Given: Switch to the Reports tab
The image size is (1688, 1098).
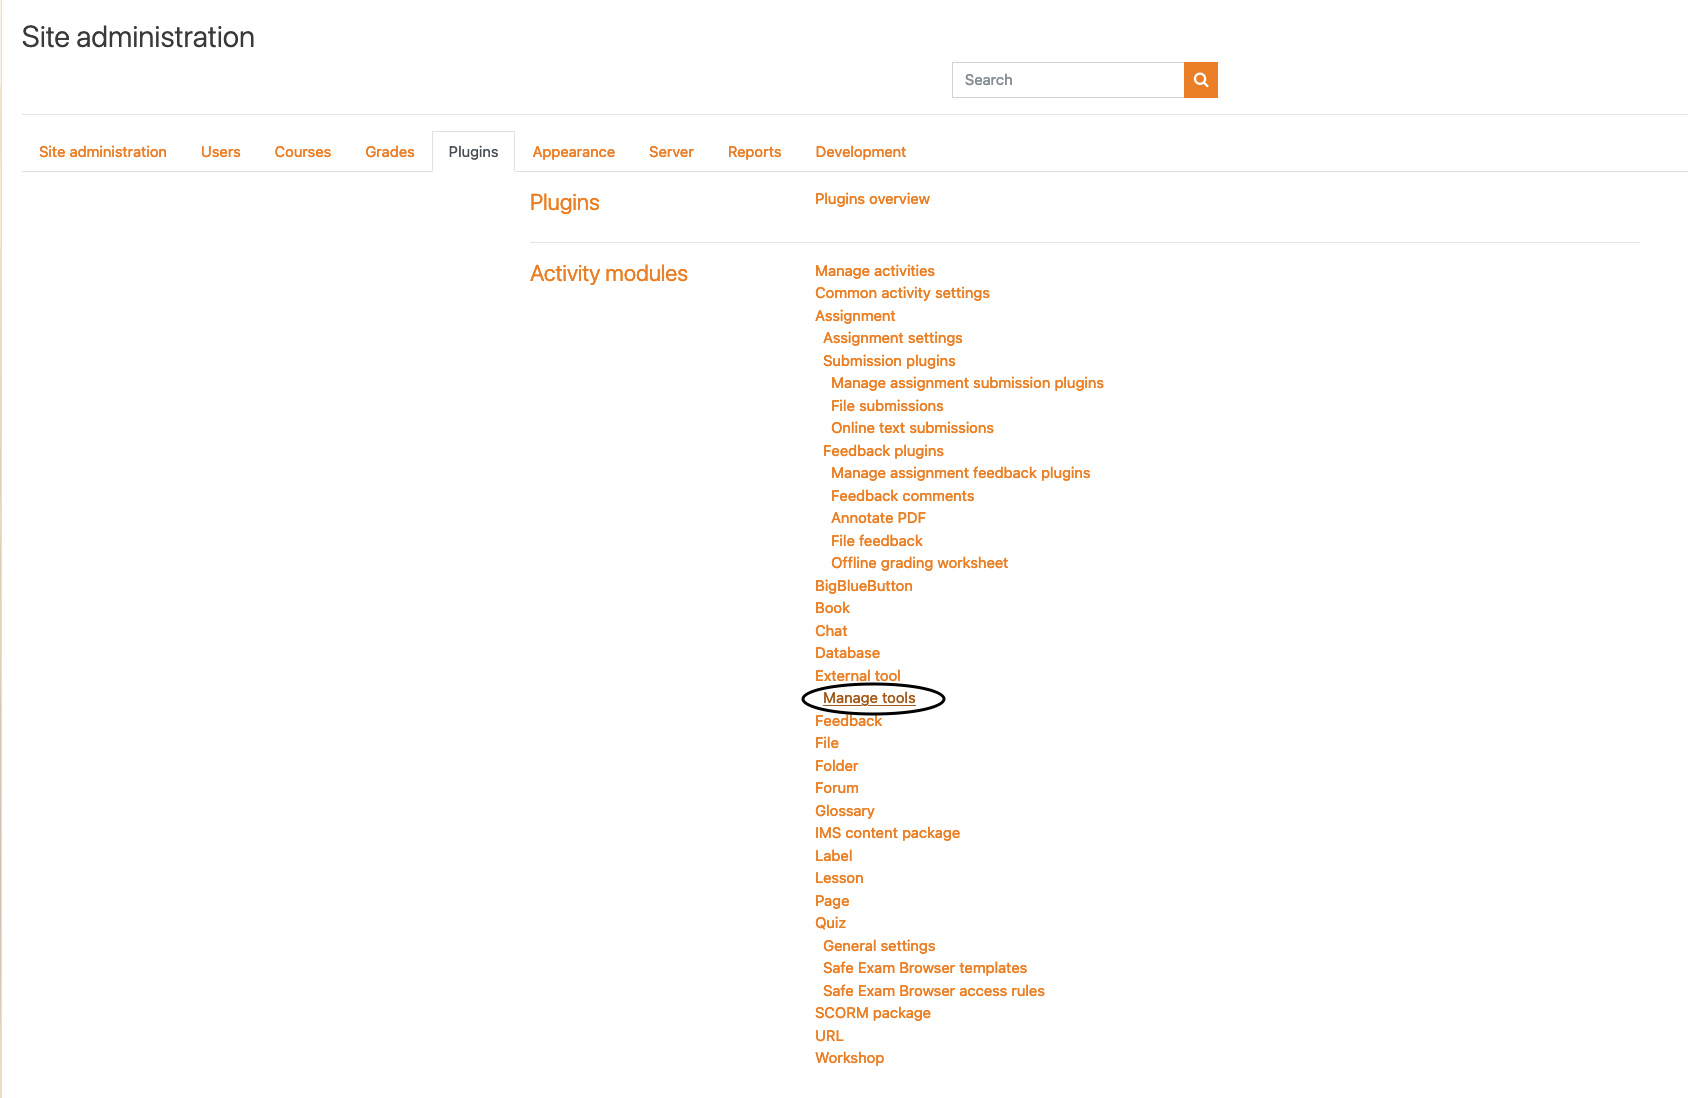Looking at the screenshot, I should coord(754,152).
